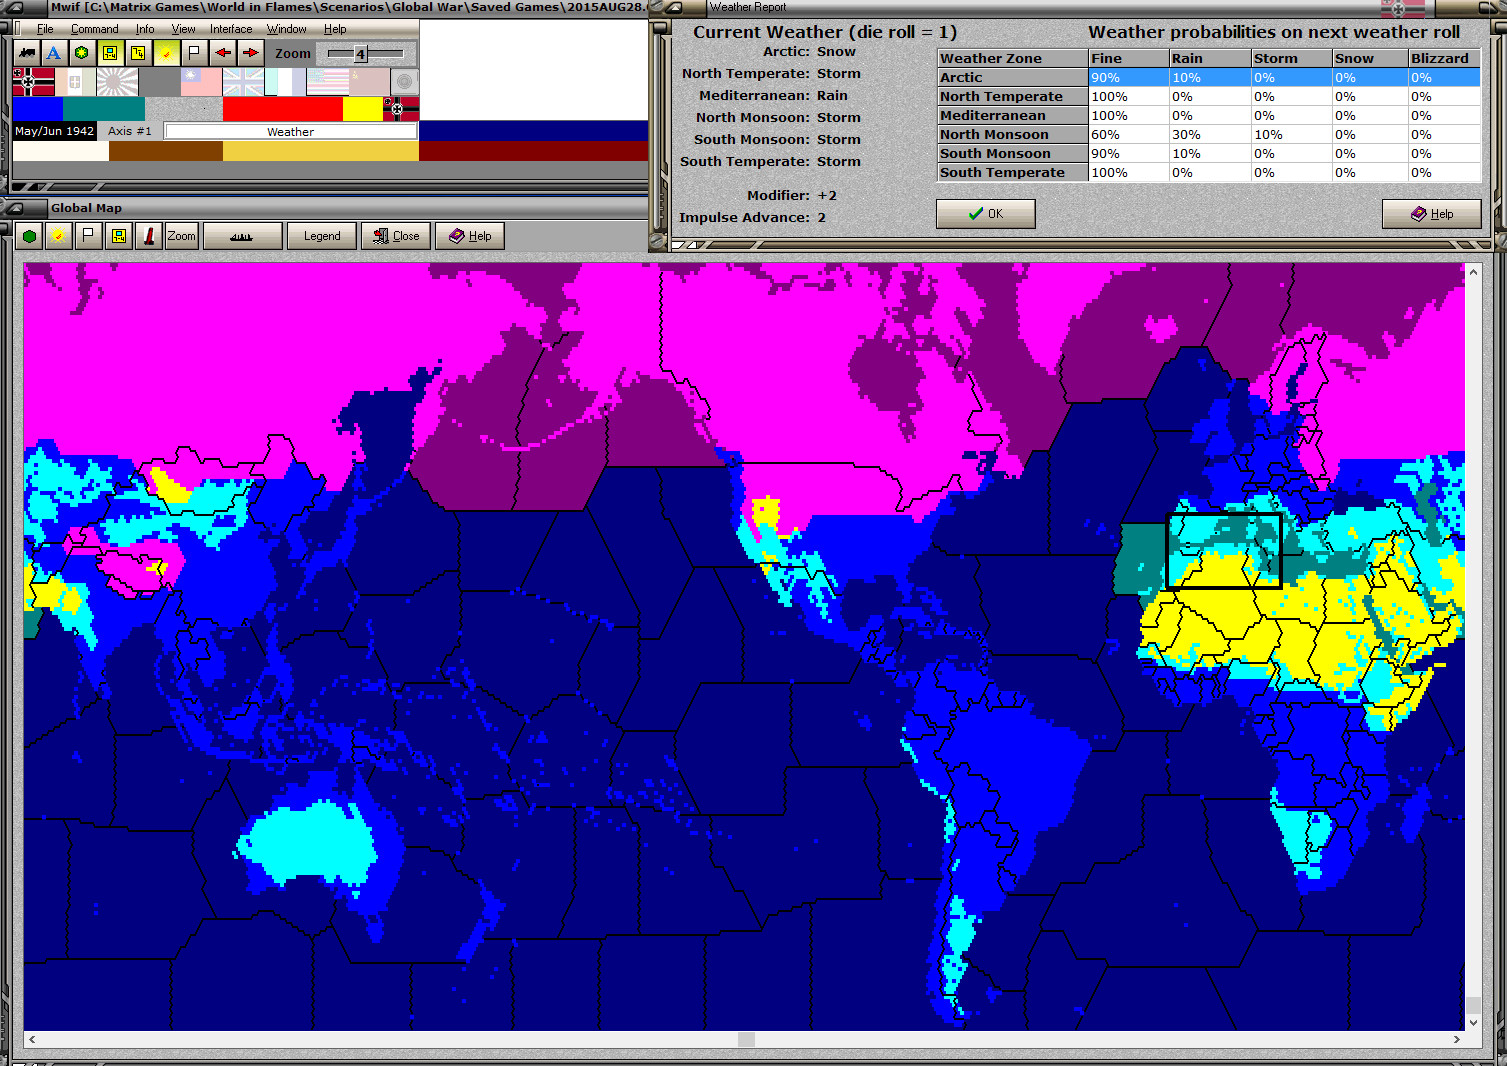Toggle the sun weather overlay in Global Map toolbar
1507x1066 pixels.
pos(58,237)
